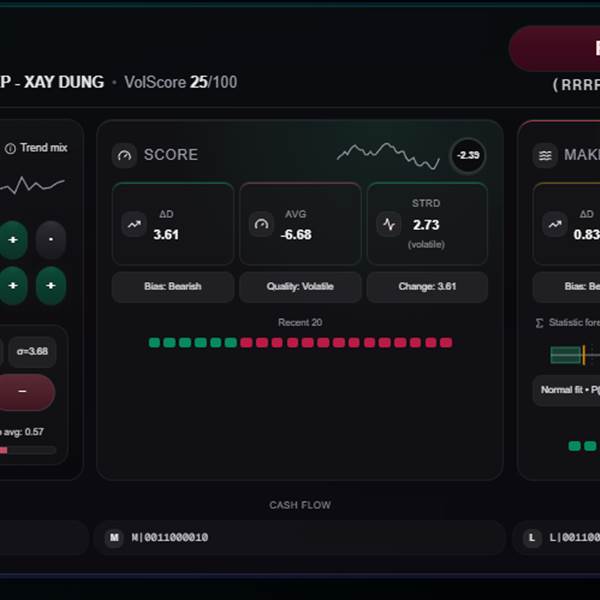Click the M|0011000010 cash flow code
This screenshot has width=600, height=600.
click(170, 538)
